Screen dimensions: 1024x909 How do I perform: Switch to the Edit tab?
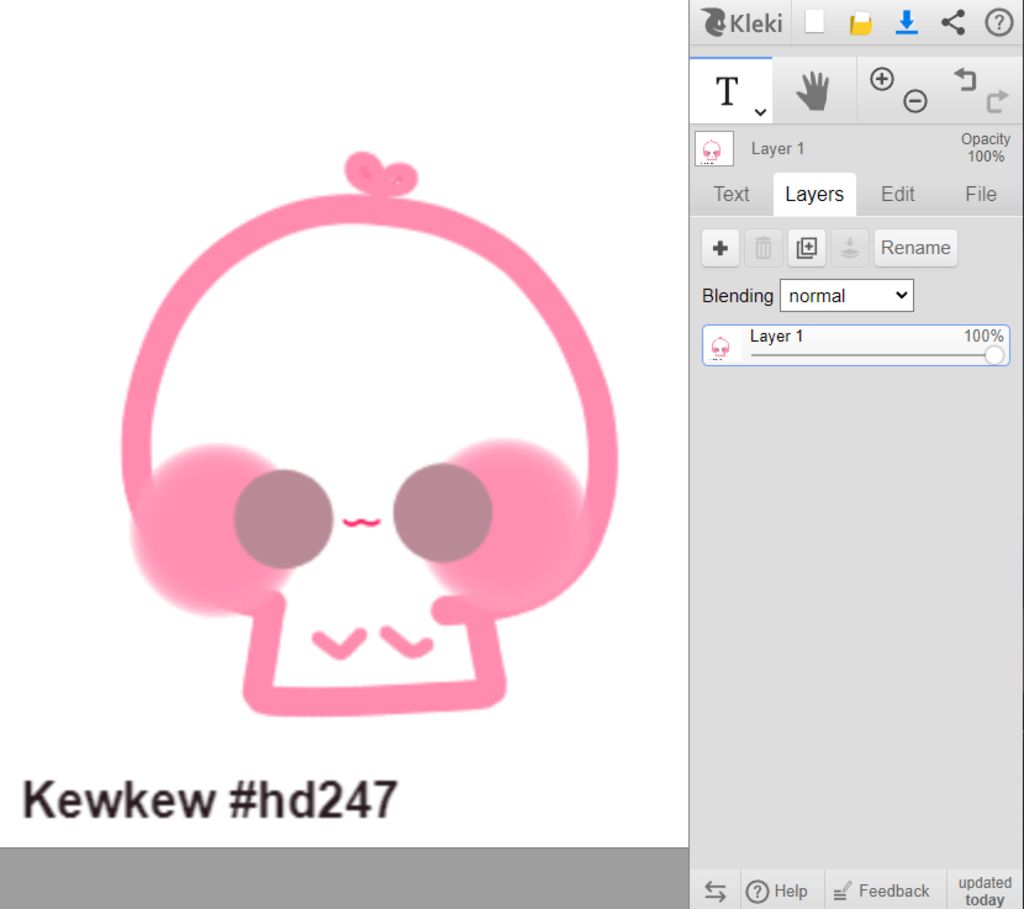pyautogui.click(x=897, y=194)
